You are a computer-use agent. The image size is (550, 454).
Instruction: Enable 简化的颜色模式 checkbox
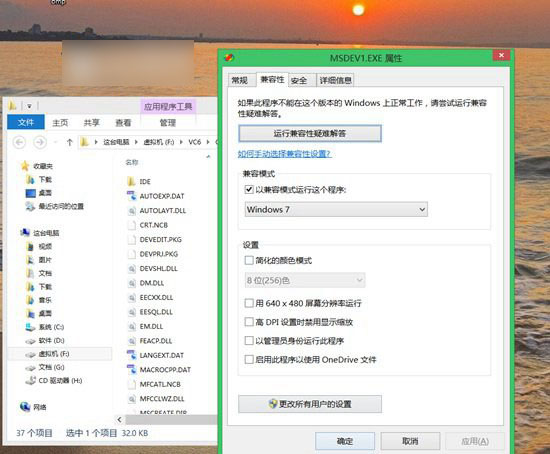[x=249, y=260]
